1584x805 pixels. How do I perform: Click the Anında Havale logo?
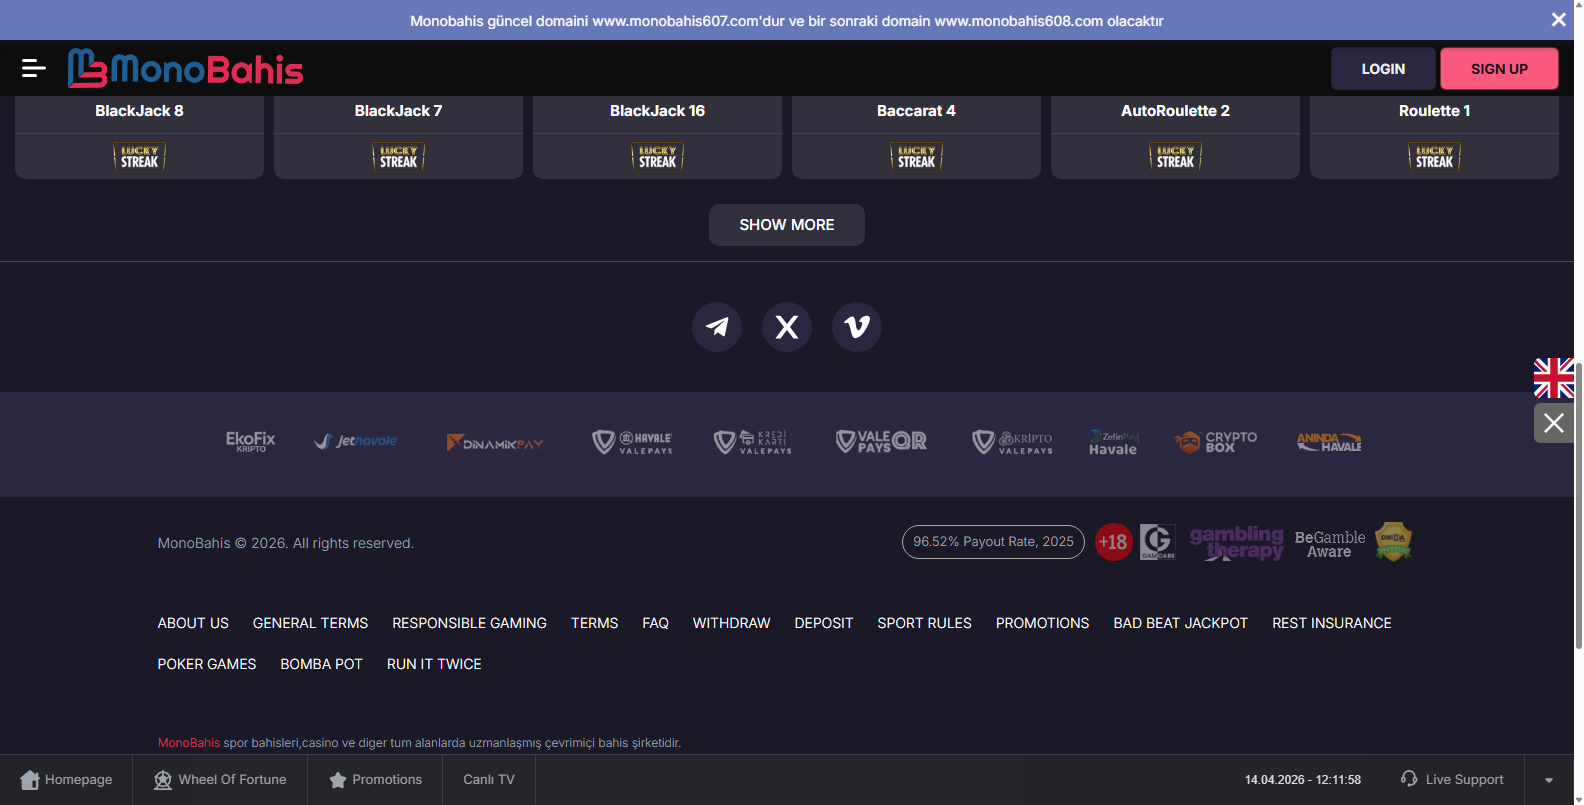[1329, 442]
